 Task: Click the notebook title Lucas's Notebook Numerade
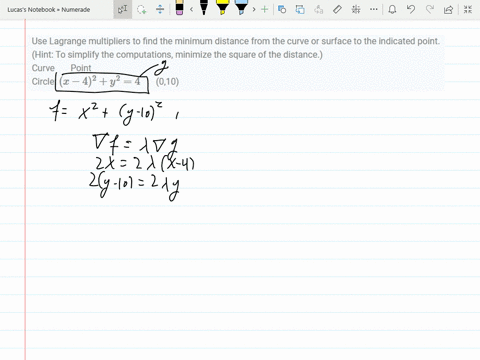coord(49,10)
